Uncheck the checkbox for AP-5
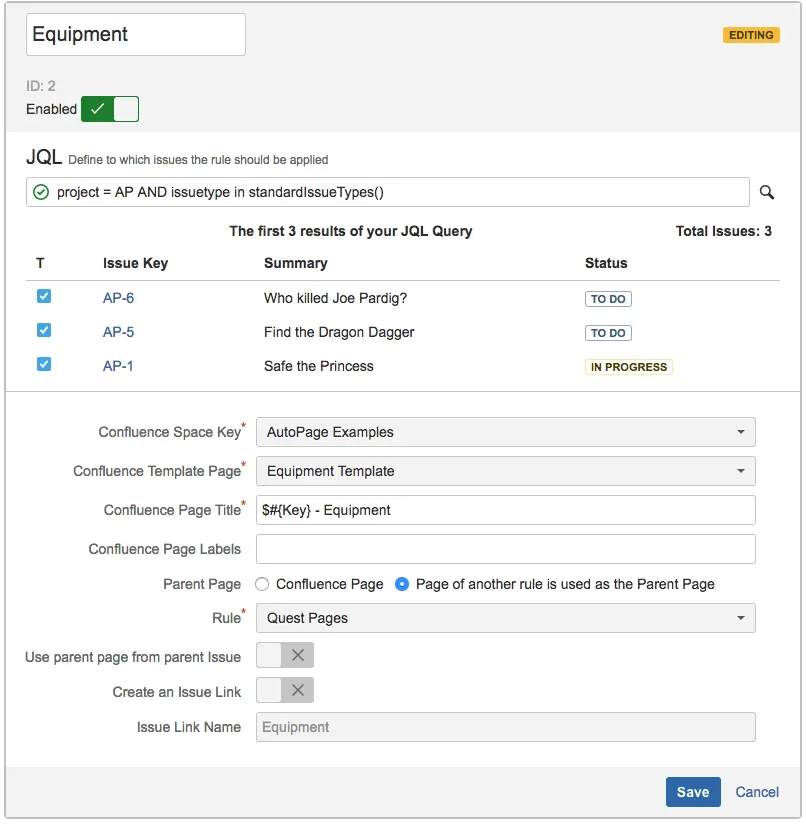806x826 pixels. (x=44, y=331)
